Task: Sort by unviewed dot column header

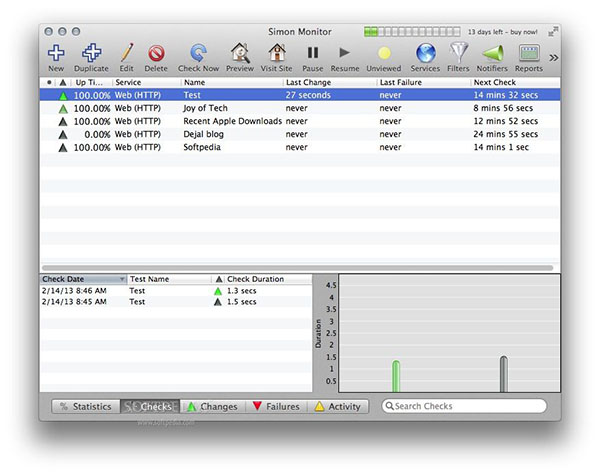Action: coord(49,82)
